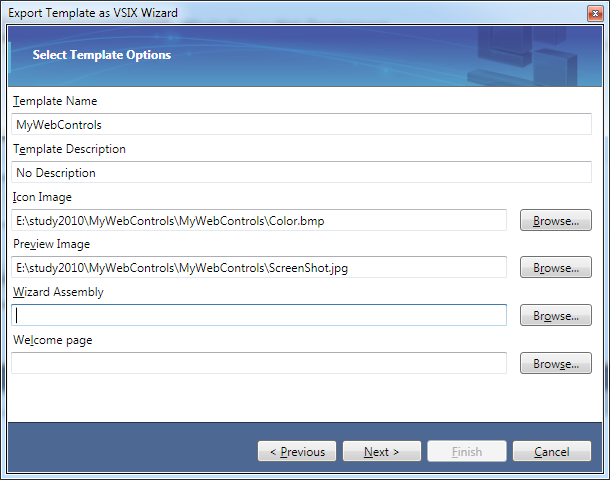610x480 pixels.
Task: Click the Template Name input field
Action: click(x=301, y=124)
